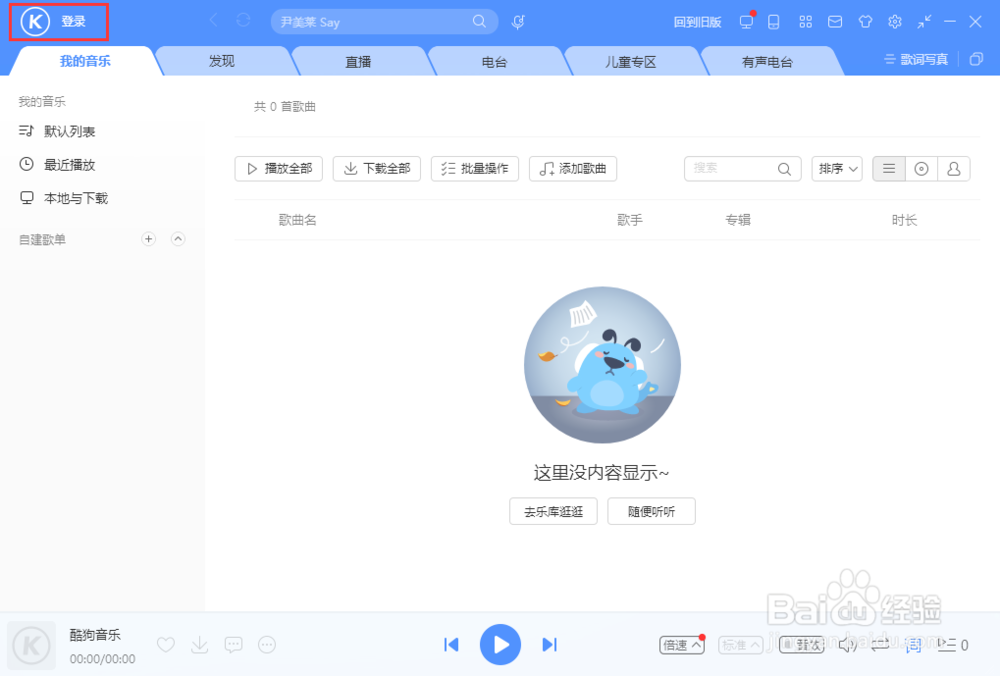Click the overlapping-windows icon beside 歌词写真
Screen dimensions: 1000x676
[x=976, y=59]
